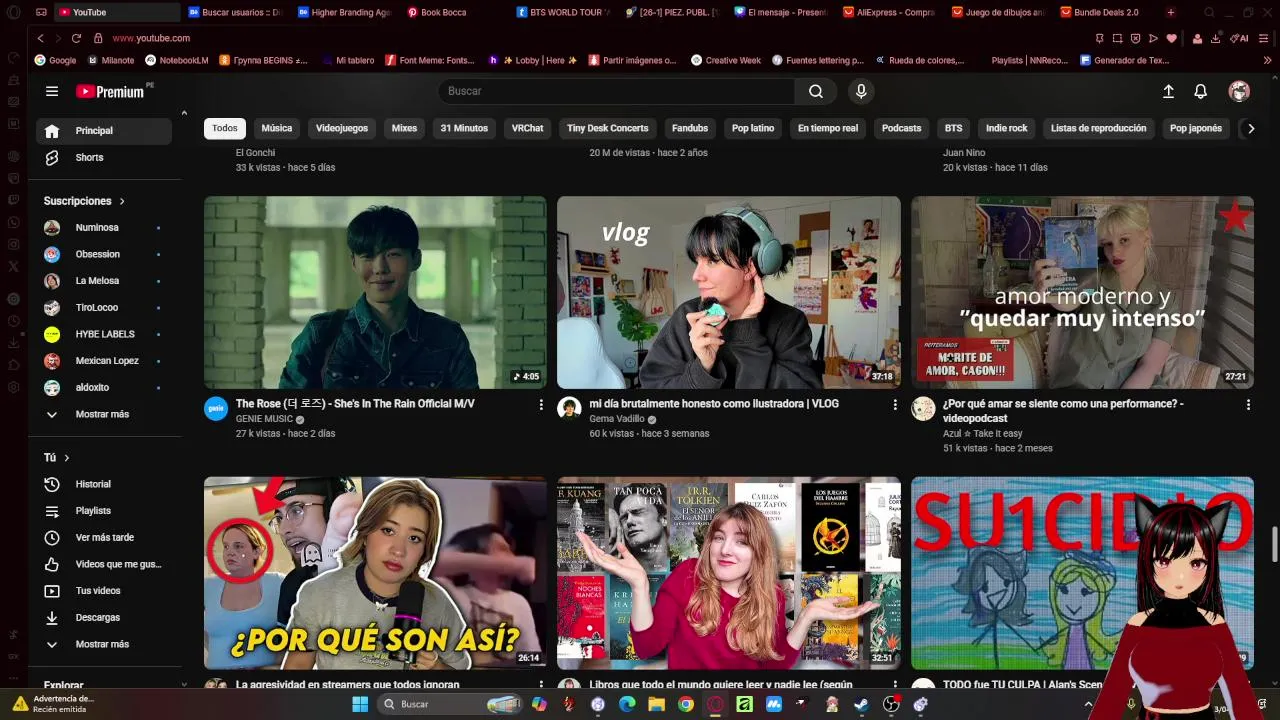Show more bookmarks with the overflow chevron
The height and width of the screenshot is (720, 1280).
(1267, 60)
